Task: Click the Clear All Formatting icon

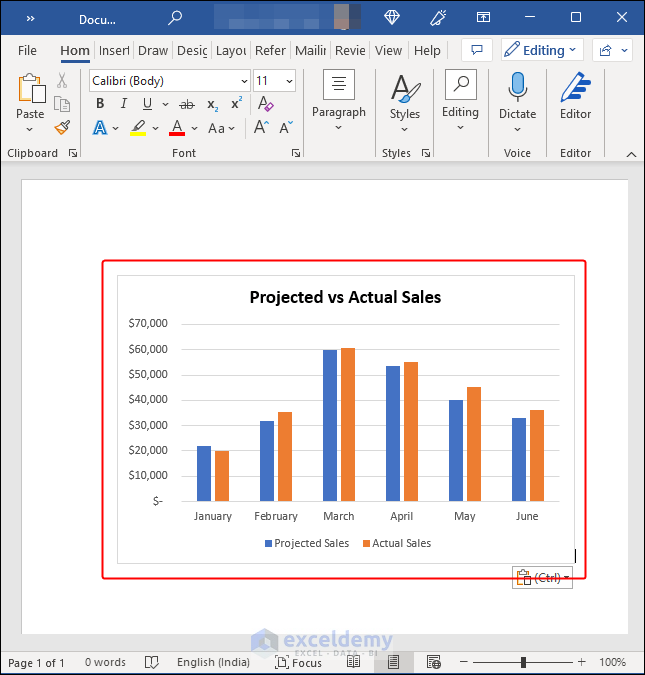Action: 265,104
